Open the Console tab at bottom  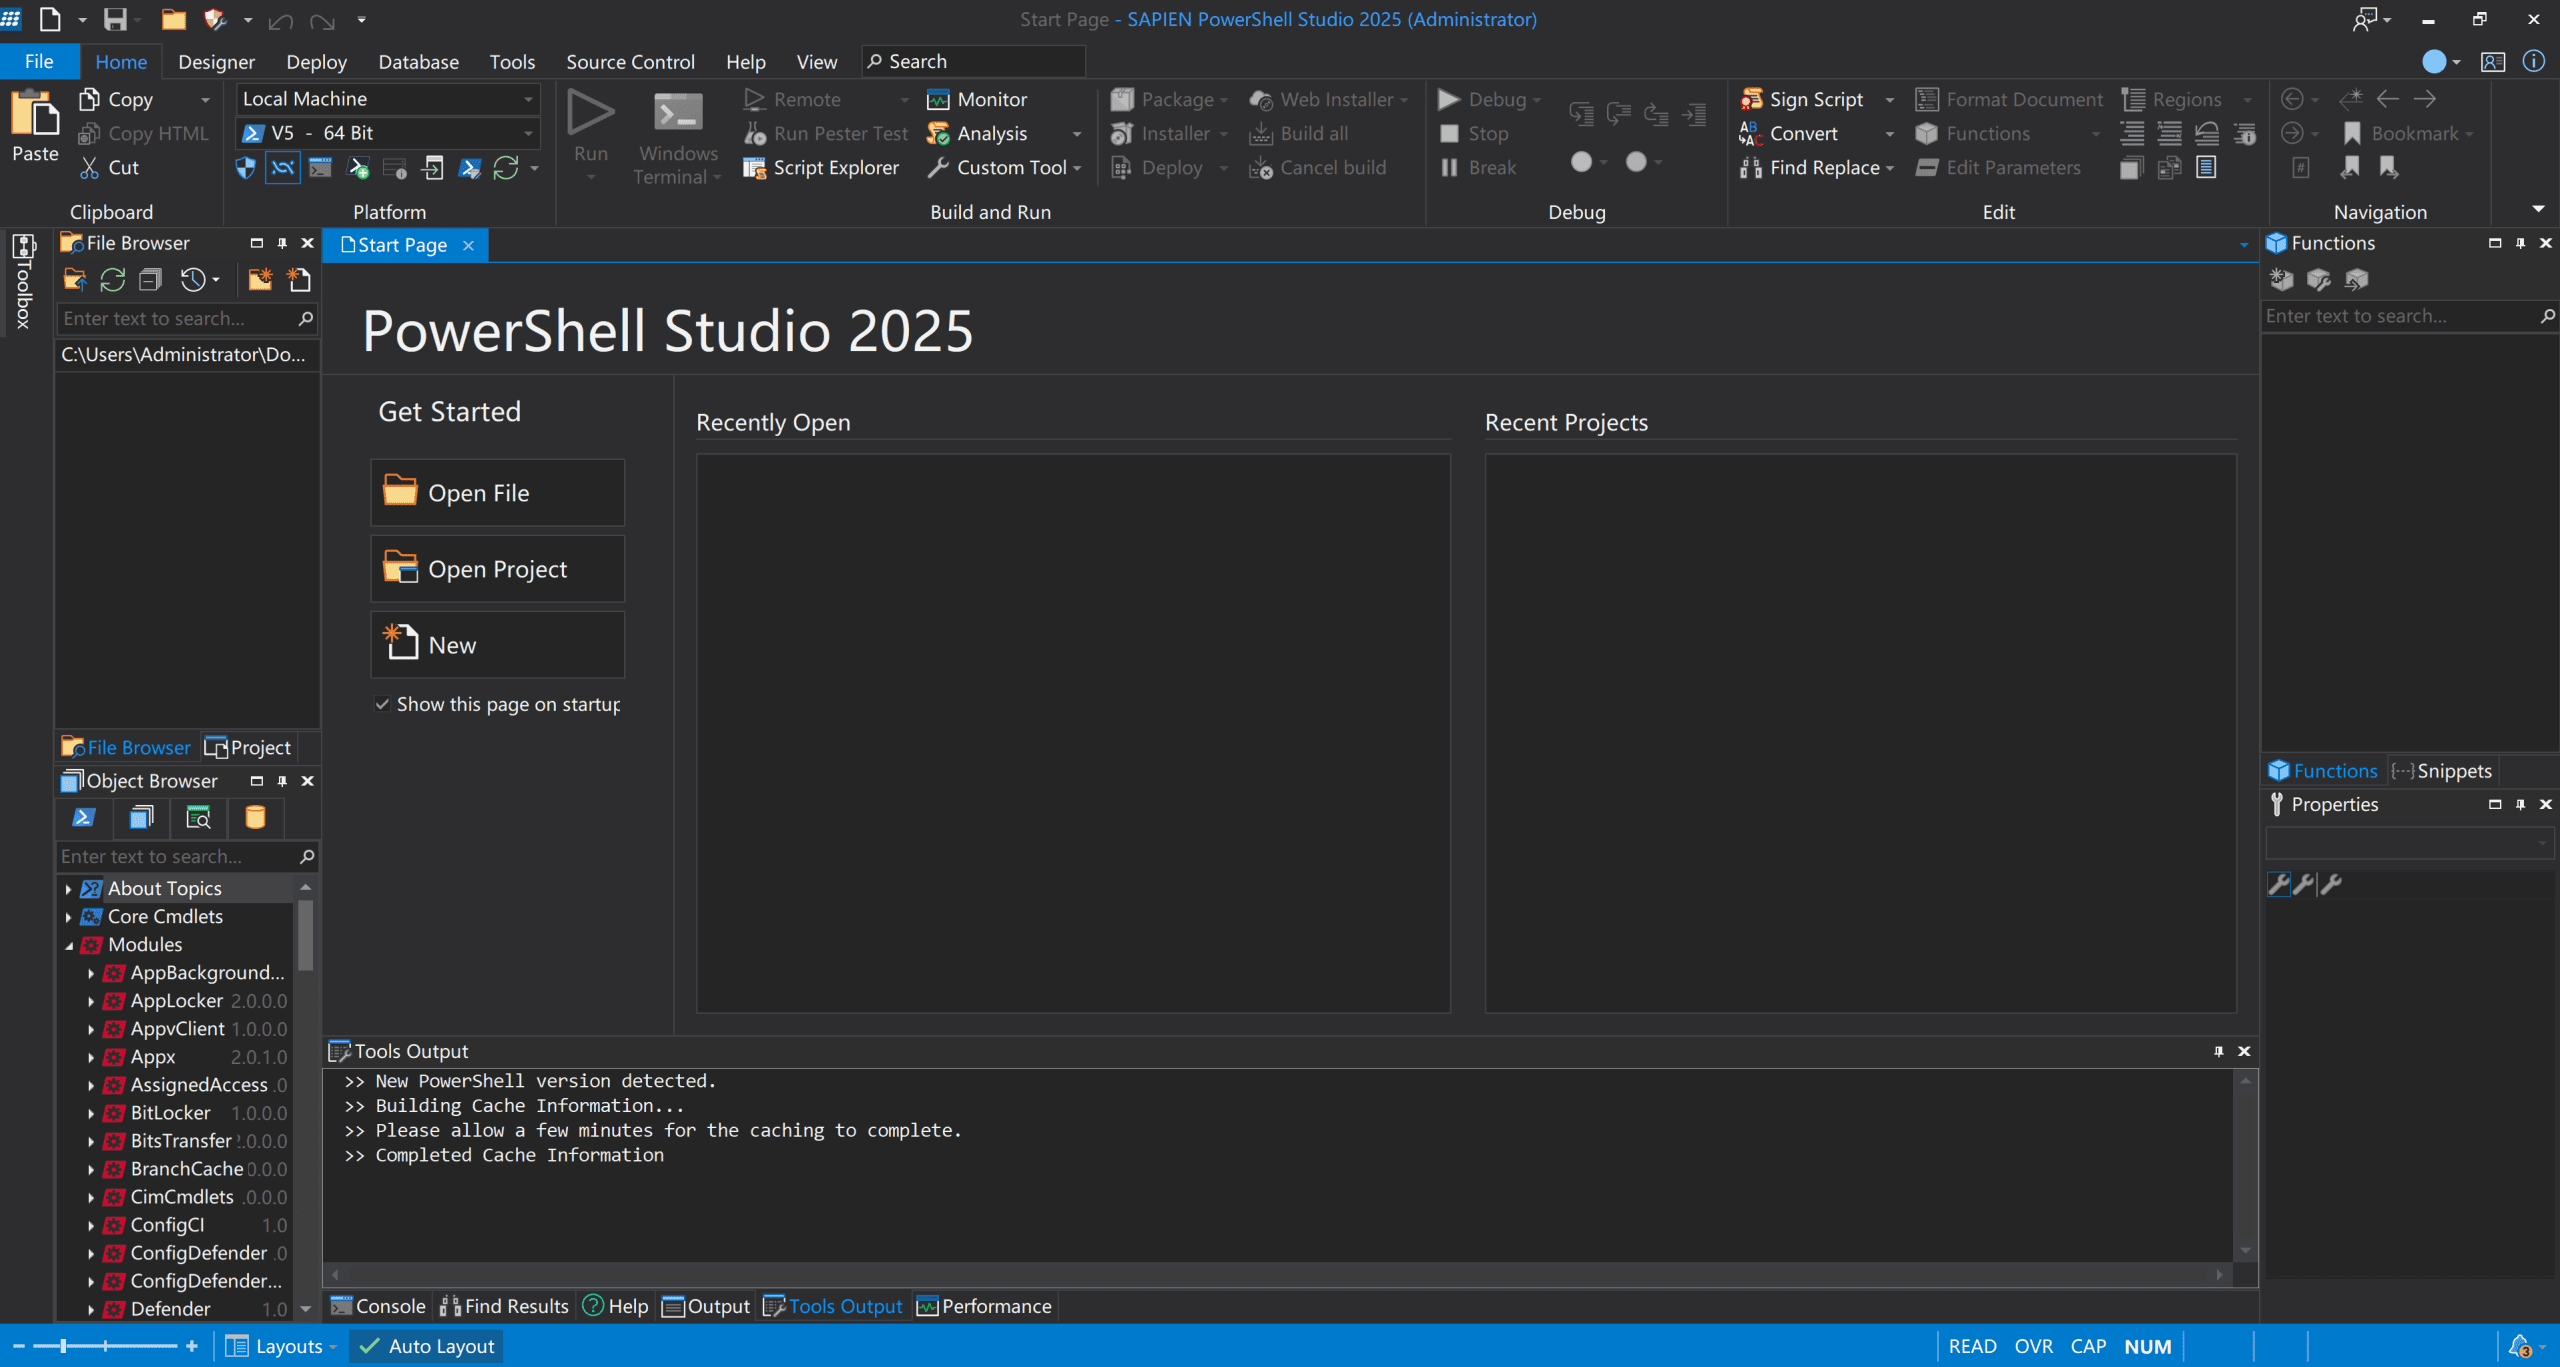[378, 1306]
